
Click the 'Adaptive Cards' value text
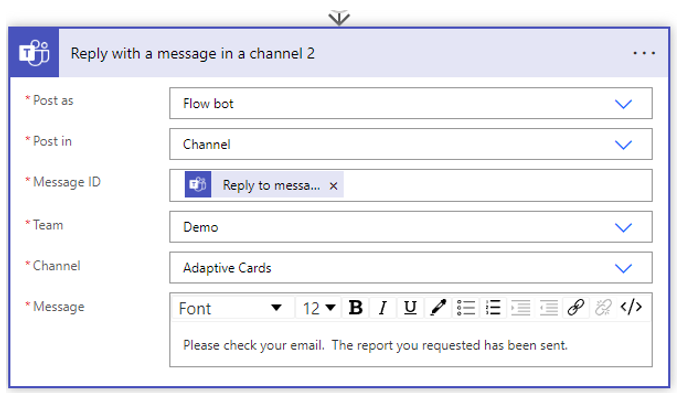227,268
